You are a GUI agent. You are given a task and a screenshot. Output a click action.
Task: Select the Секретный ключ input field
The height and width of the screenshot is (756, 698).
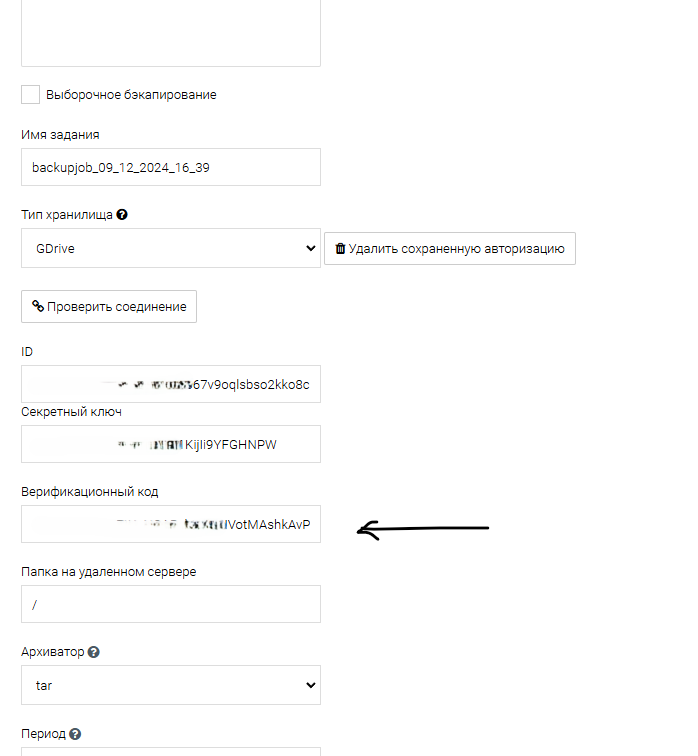point(170,444)
